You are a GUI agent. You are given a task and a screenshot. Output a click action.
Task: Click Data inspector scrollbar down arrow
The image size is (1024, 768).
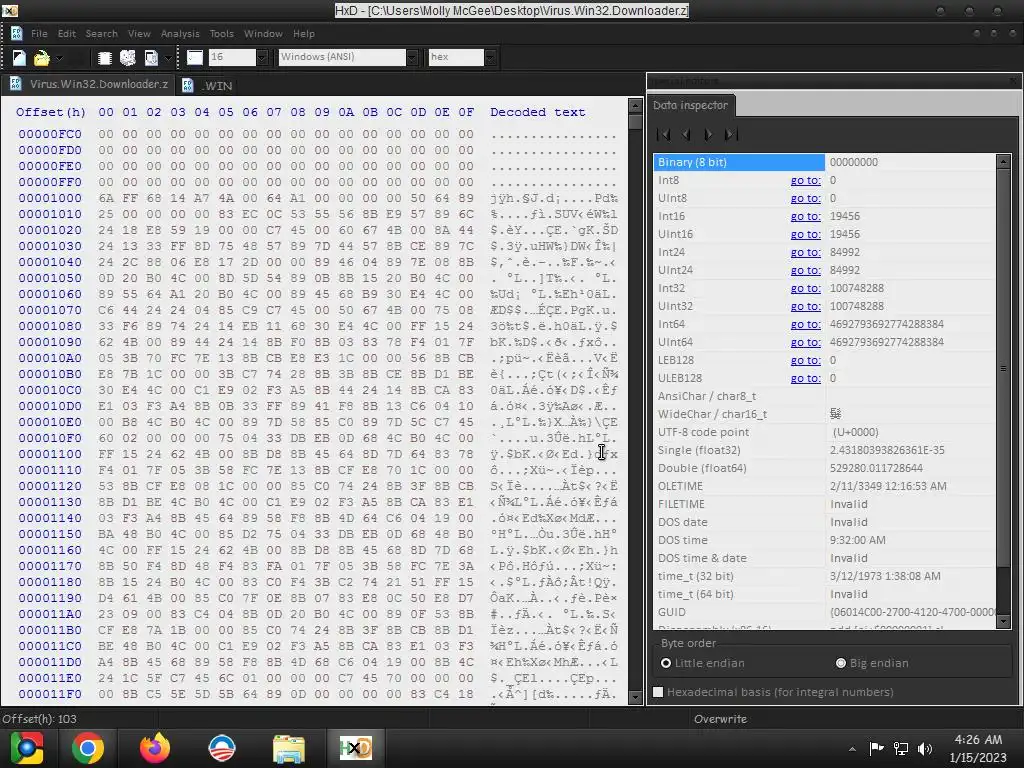[1004, 622]
